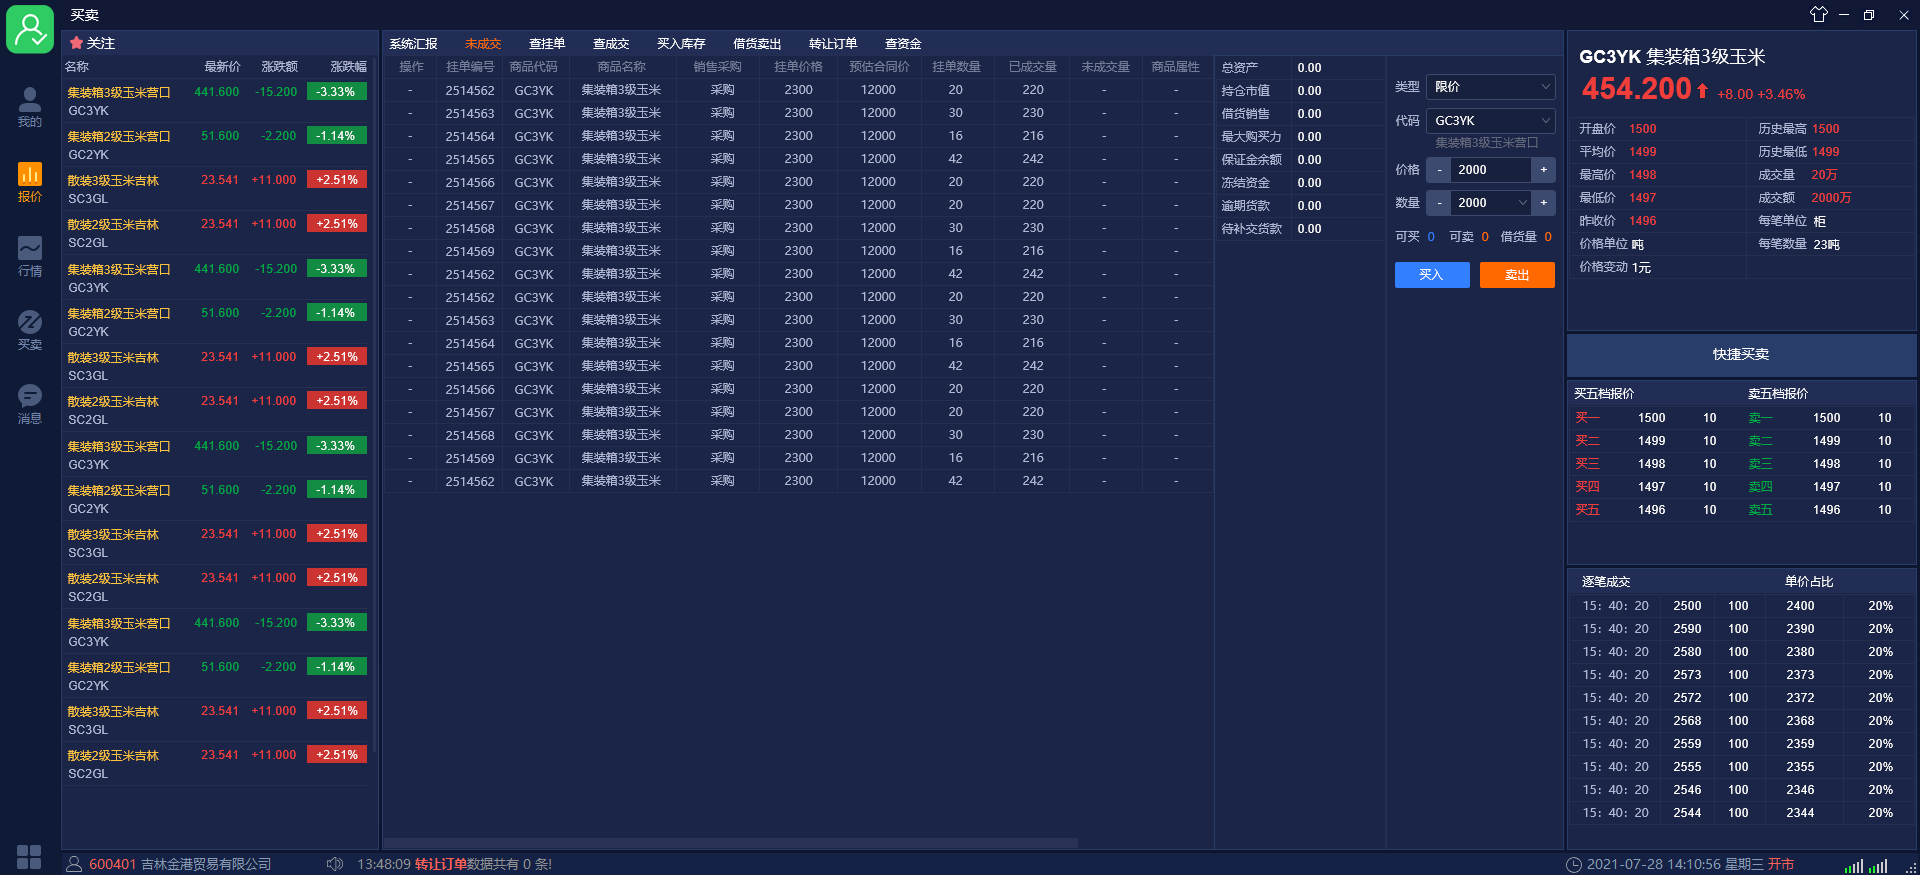The image size is (1920, 875).
Task: Sort by 最新价 column header
Action: pyautogui.click(x=222, y=67)
